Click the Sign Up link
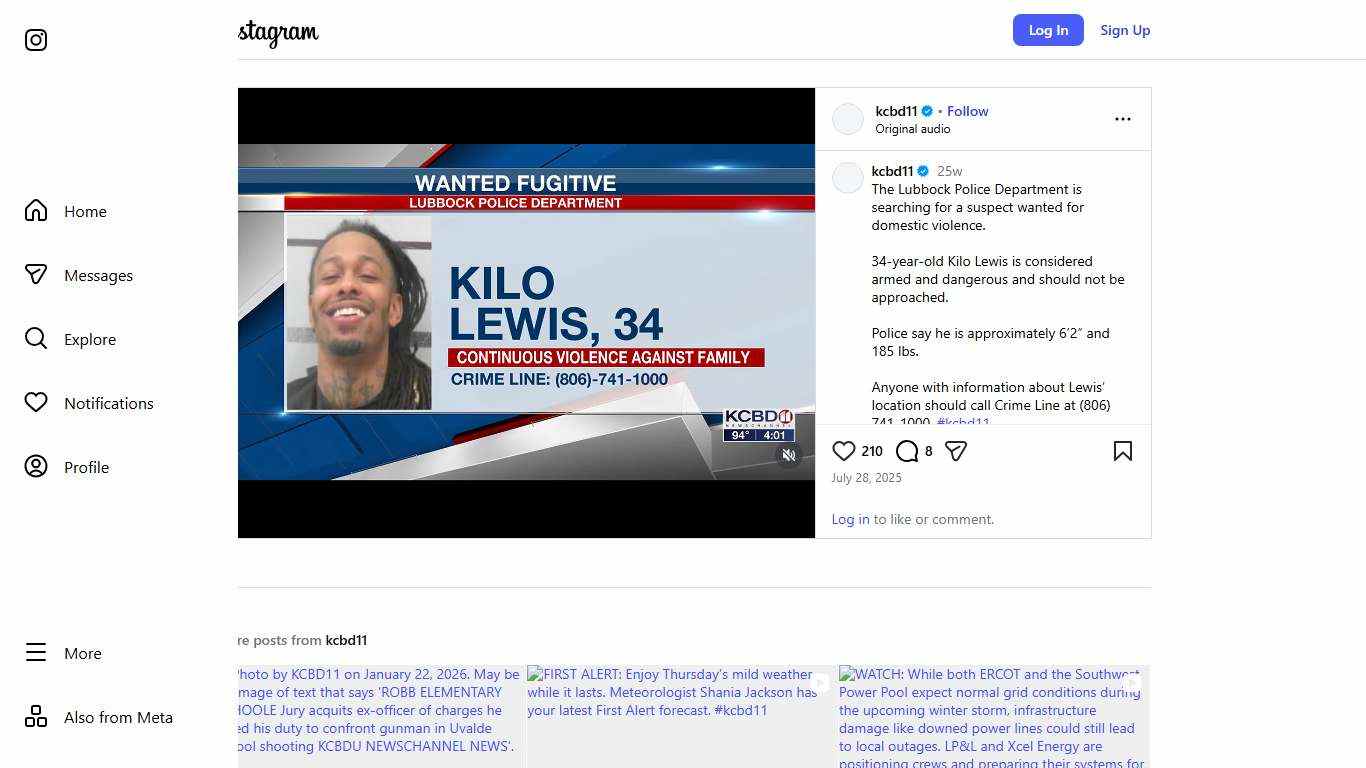The width and height of the screenshot is (1366, 768). [x=1125, y=30]
